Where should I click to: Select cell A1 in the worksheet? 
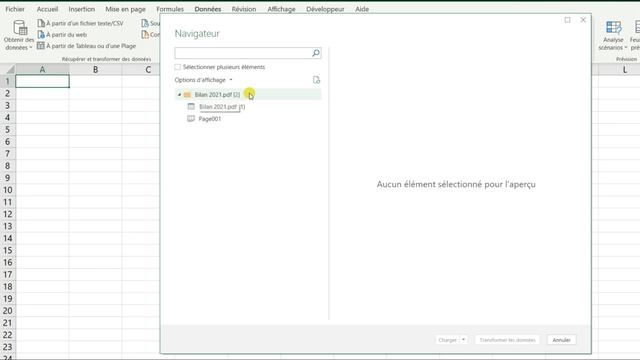(x=42, y=81)
